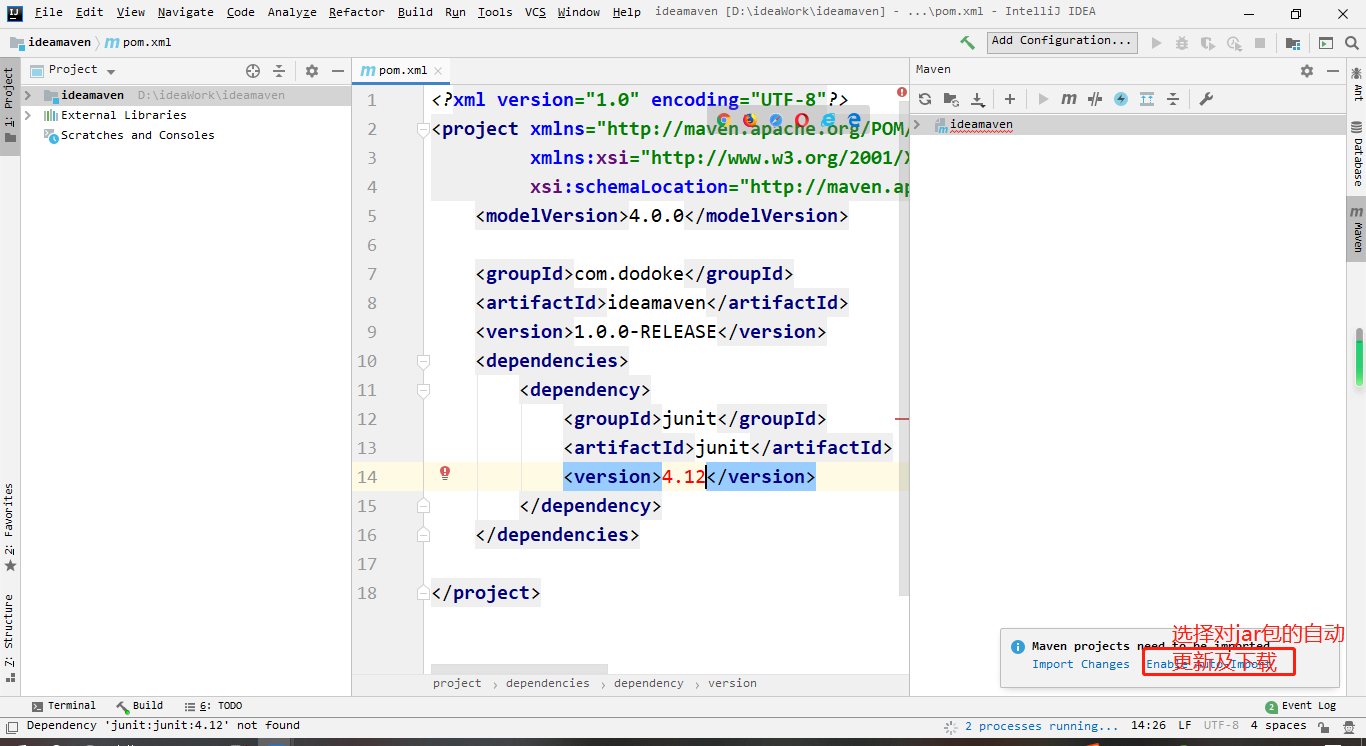This screenshot has height=746, width=1366.
Task: Click editor error indicator at top right
Action: click(x=902, y=92)
